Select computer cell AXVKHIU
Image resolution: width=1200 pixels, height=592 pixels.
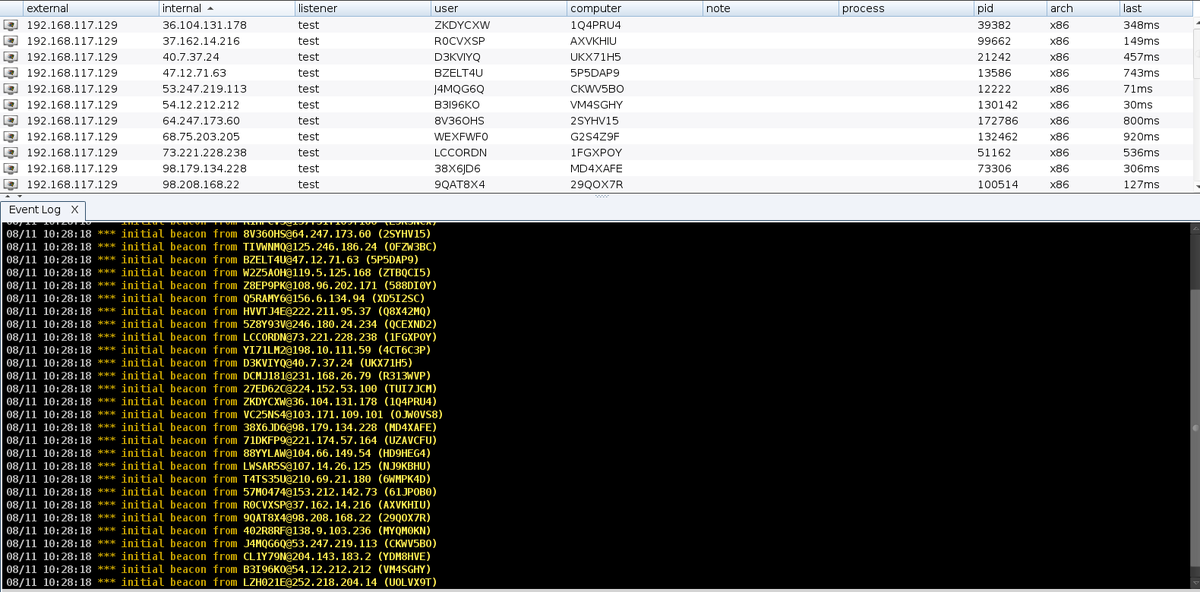click(596, 41)
